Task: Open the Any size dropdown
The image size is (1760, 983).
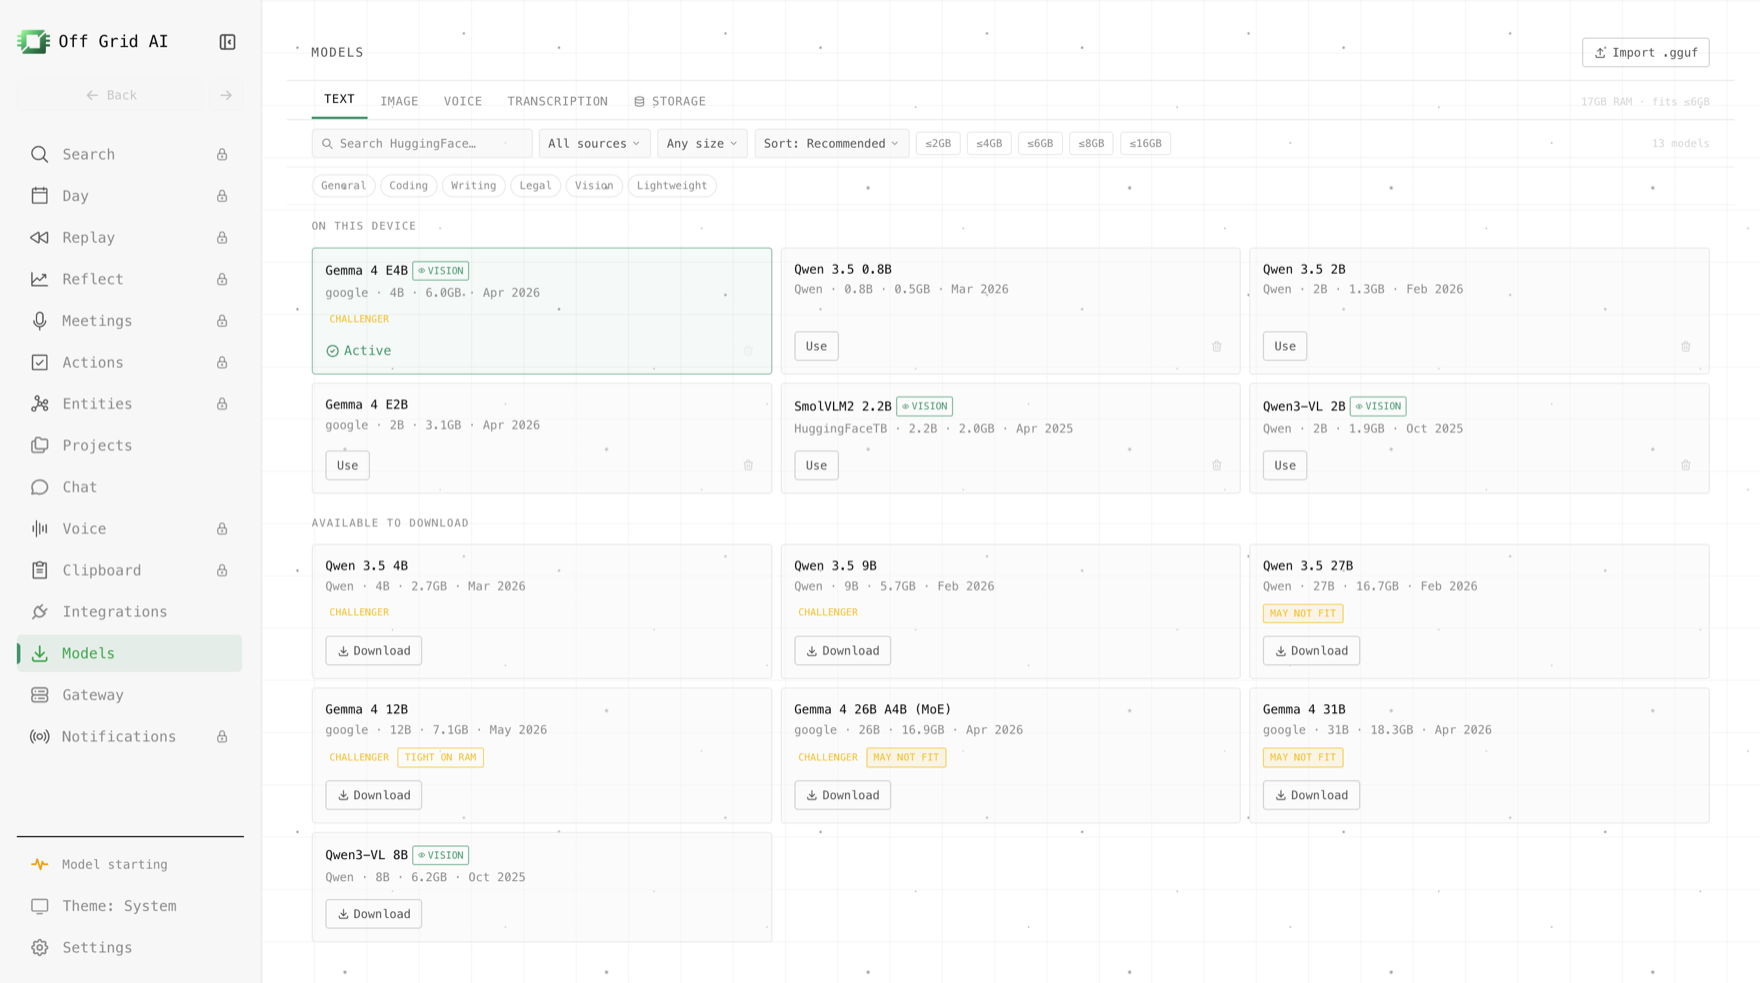Action: pyautogui.click(x=702, y=144)
